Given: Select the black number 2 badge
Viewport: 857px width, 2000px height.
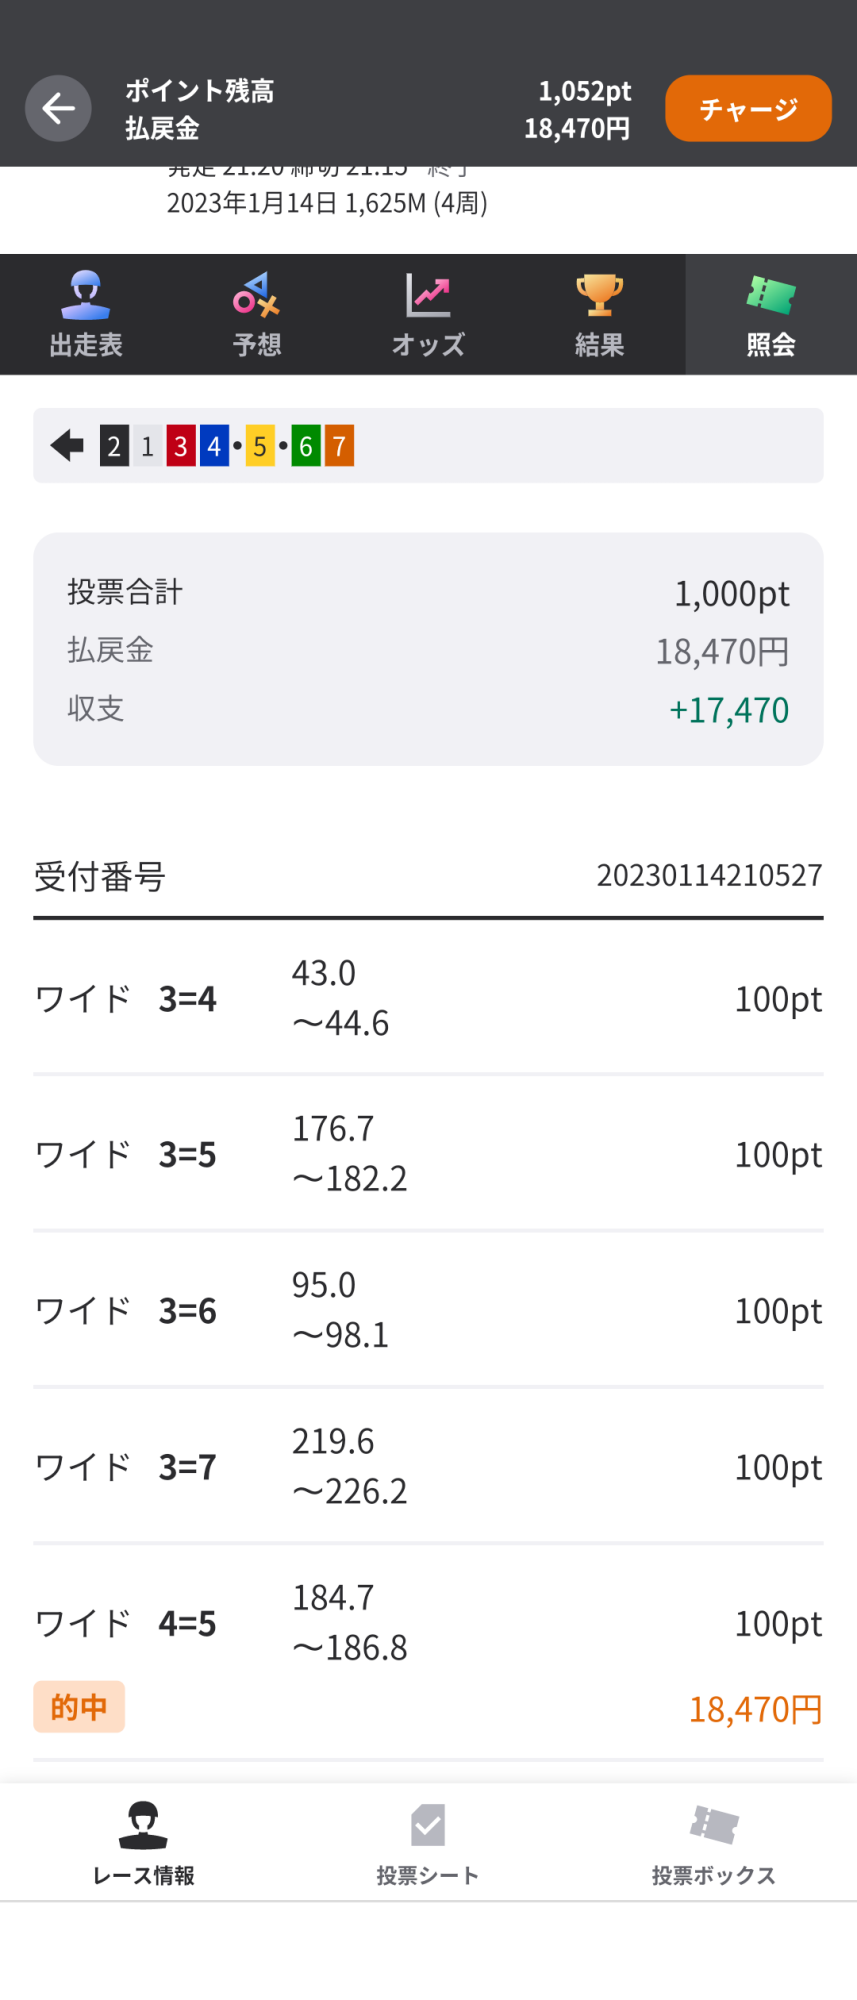Looking at the screenshot, I should 114,446.
